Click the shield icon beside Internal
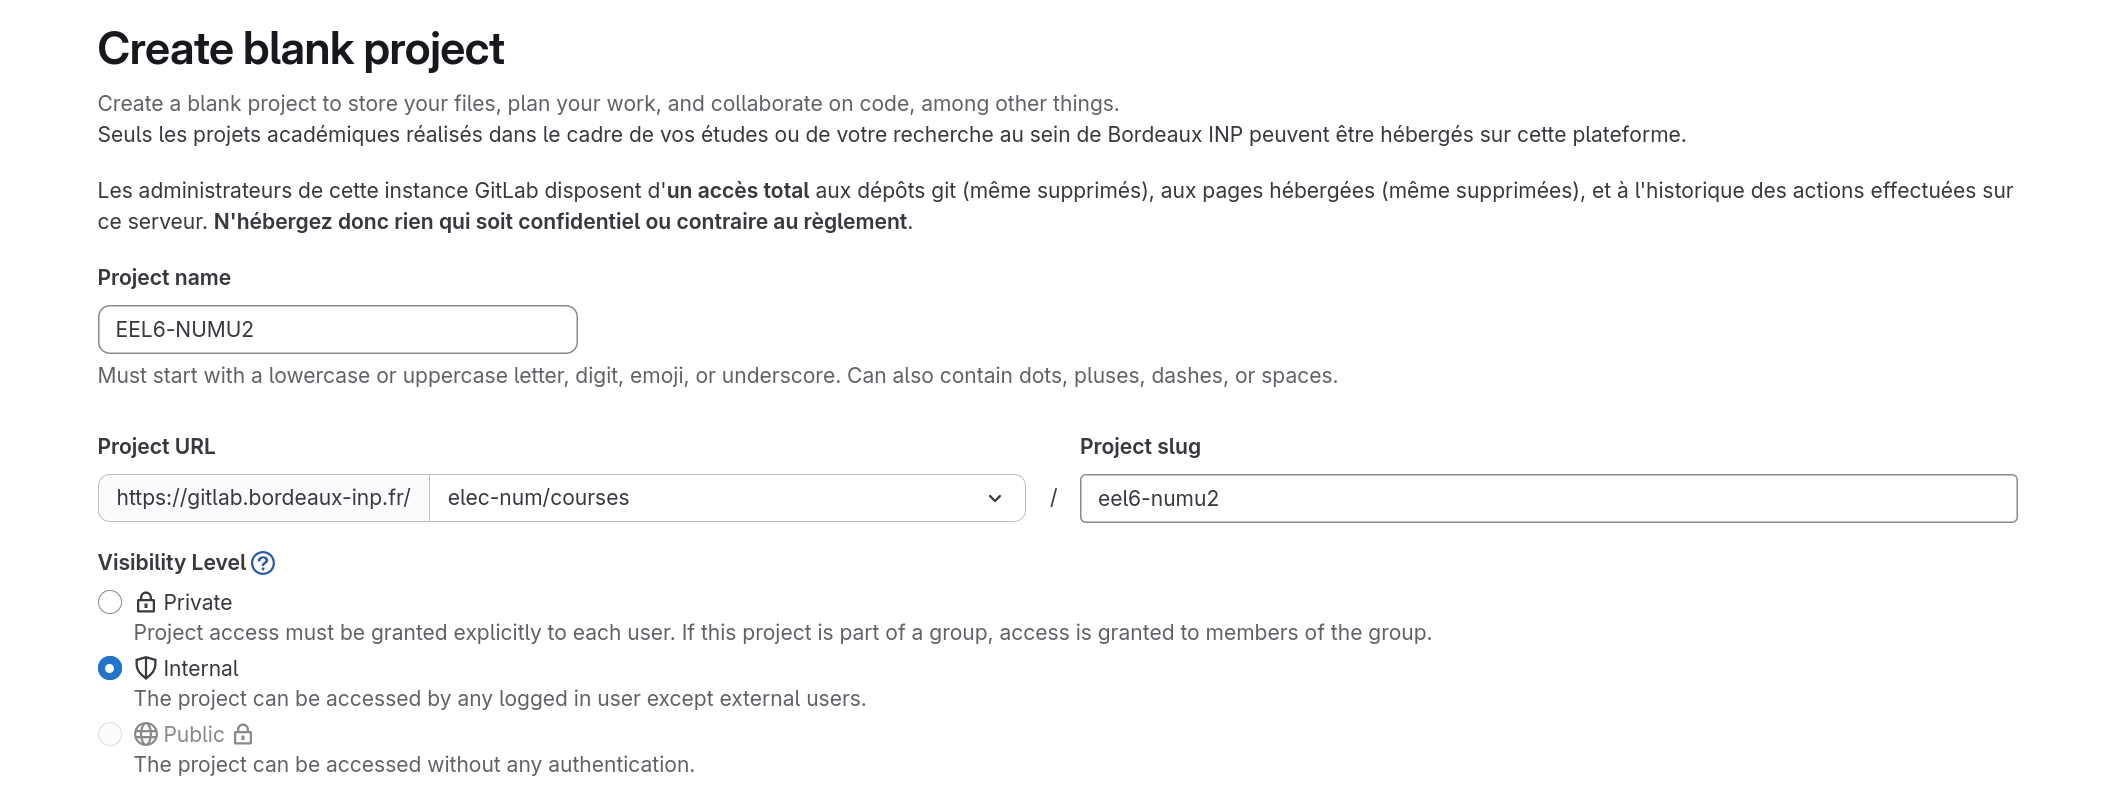 point(146,668)
